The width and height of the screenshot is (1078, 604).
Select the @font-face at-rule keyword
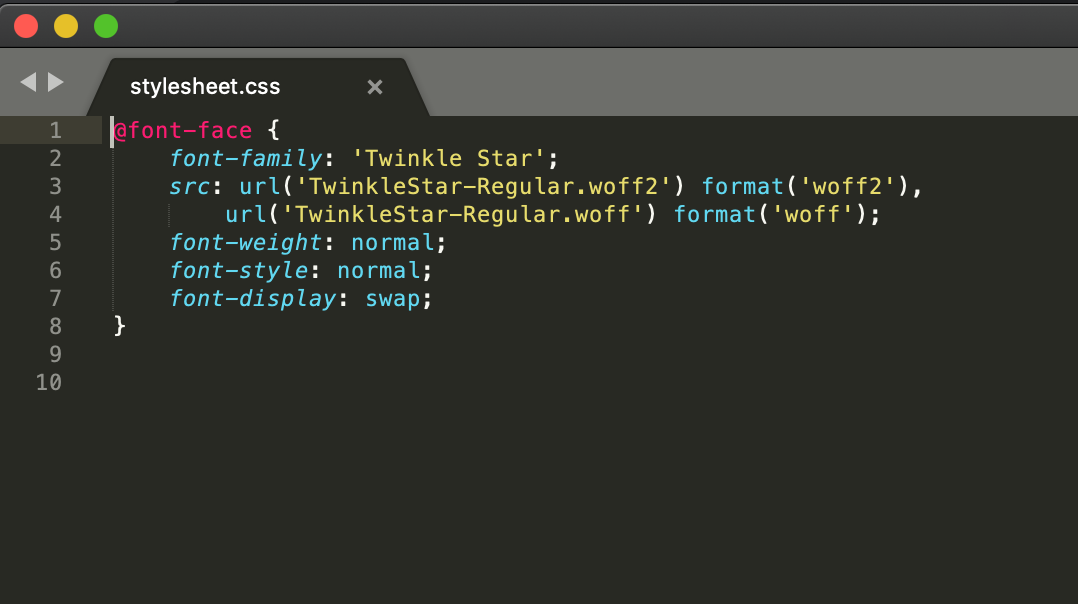pos(180,130)
